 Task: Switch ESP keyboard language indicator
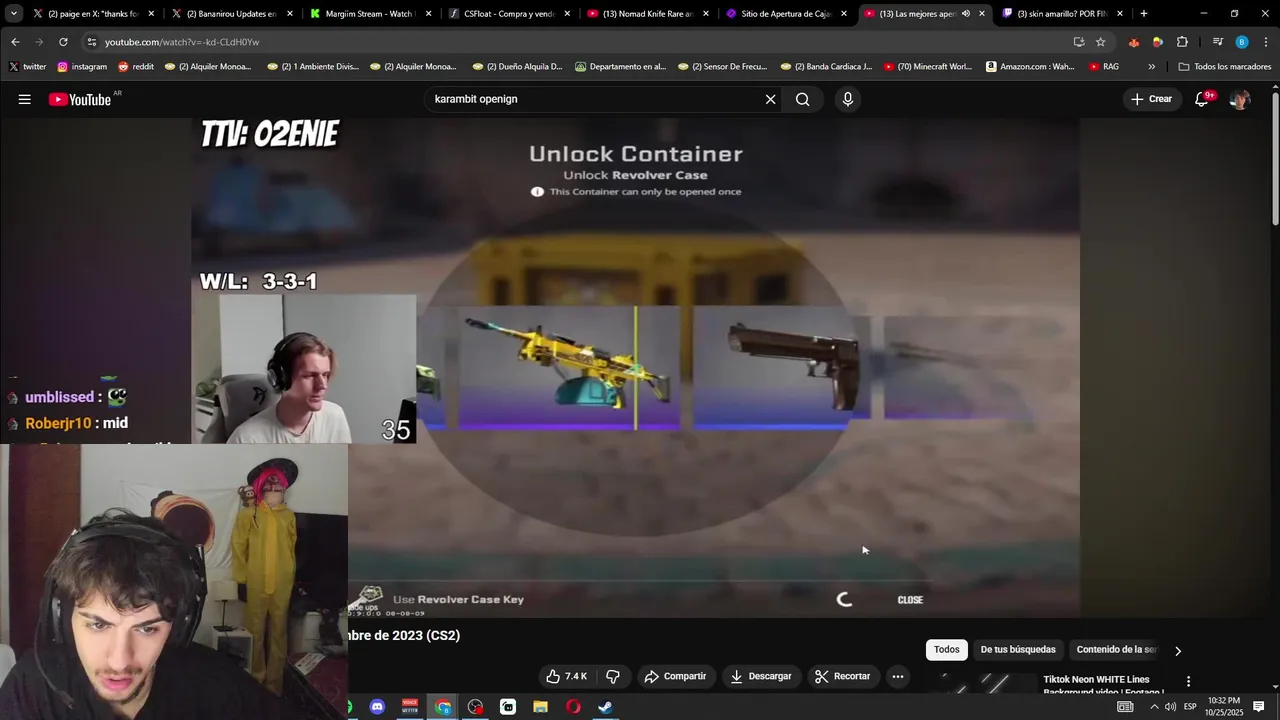click(x=1190, y=707)
